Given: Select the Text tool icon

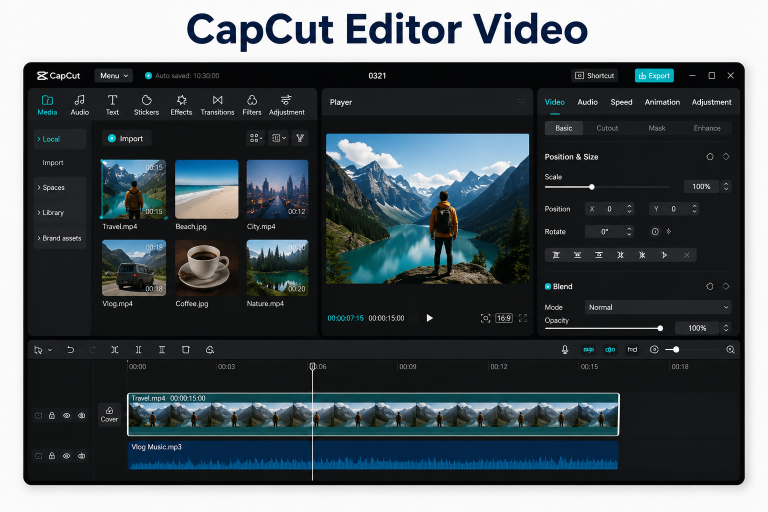Looking at the screenshot, I should (x=112, y=105).
